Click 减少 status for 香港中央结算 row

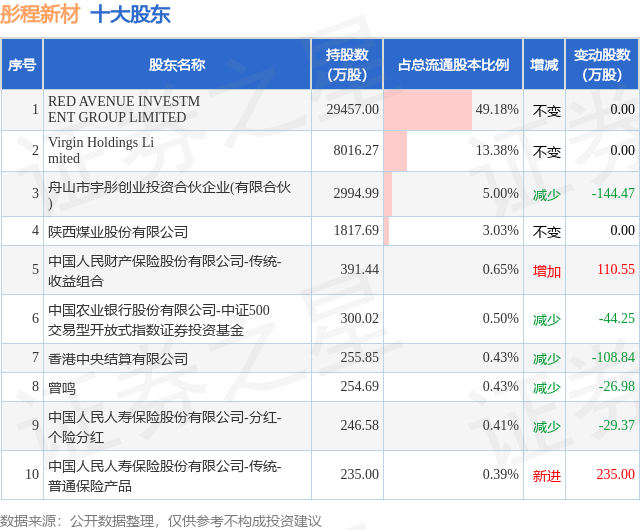(x=547, y=359)
